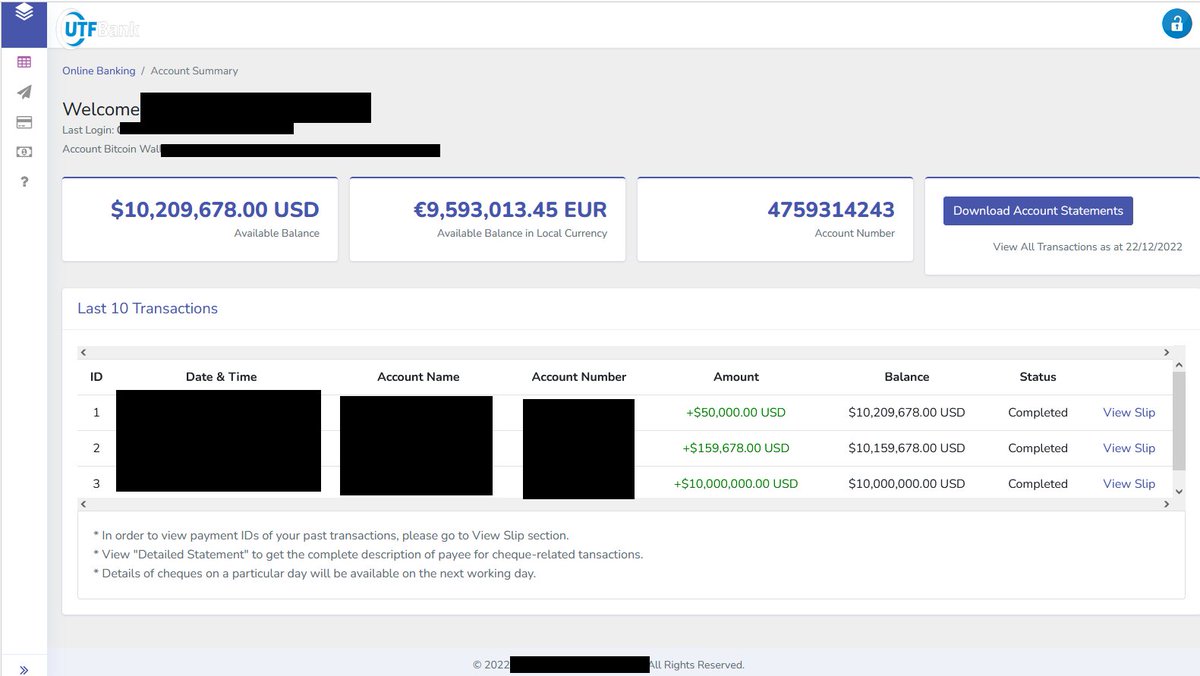The image size is (1200, 676).
Task: Click the ID column header
Action: (96, 377)
